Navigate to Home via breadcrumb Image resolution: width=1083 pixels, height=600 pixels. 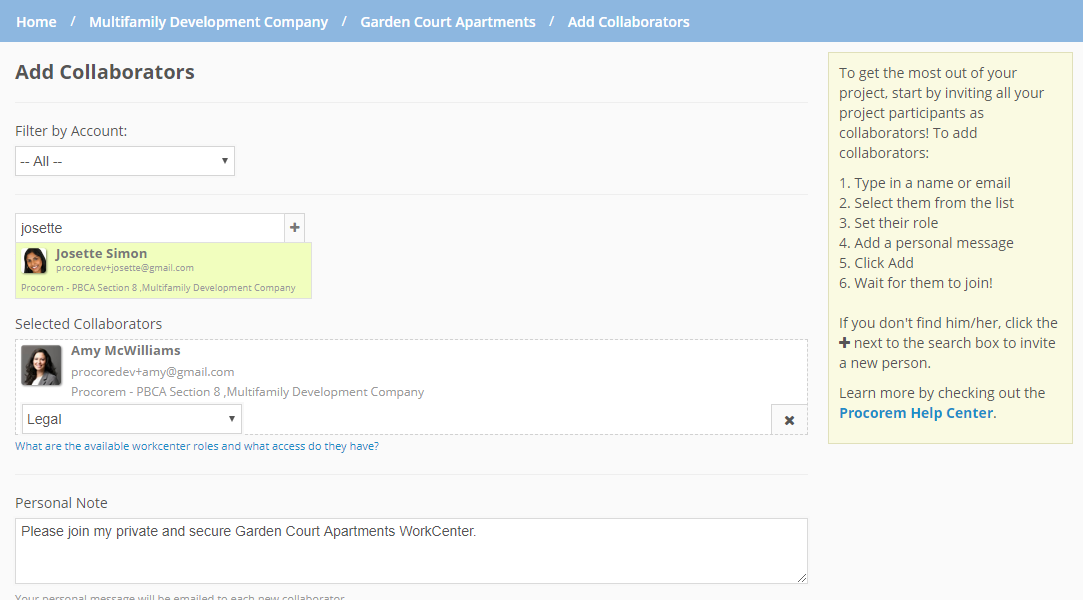36,21
